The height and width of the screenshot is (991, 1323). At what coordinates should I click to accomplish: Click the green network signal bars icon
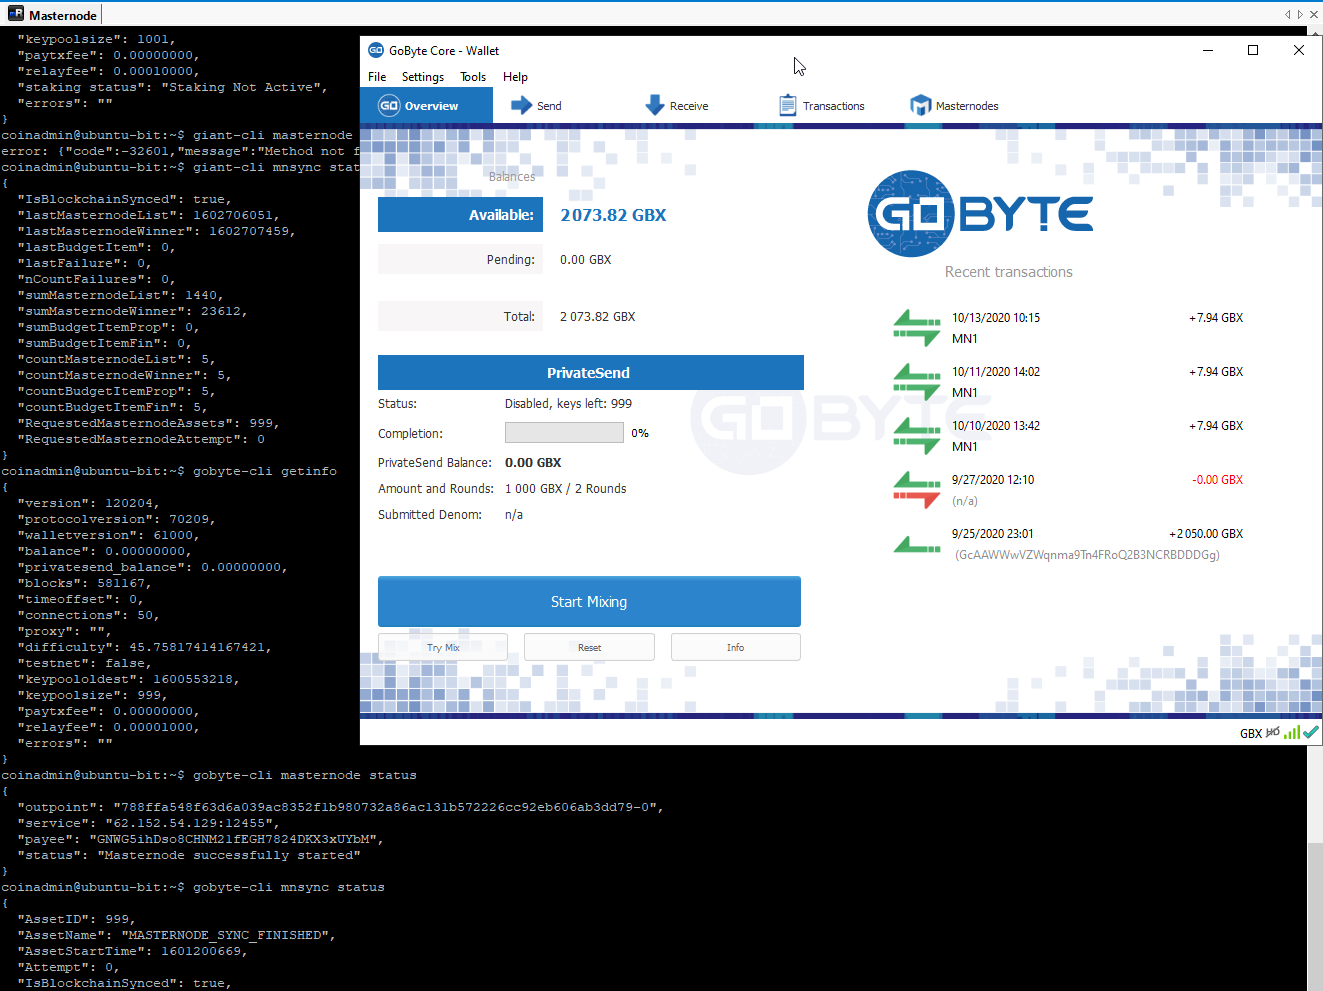[x=1292, y=733]
